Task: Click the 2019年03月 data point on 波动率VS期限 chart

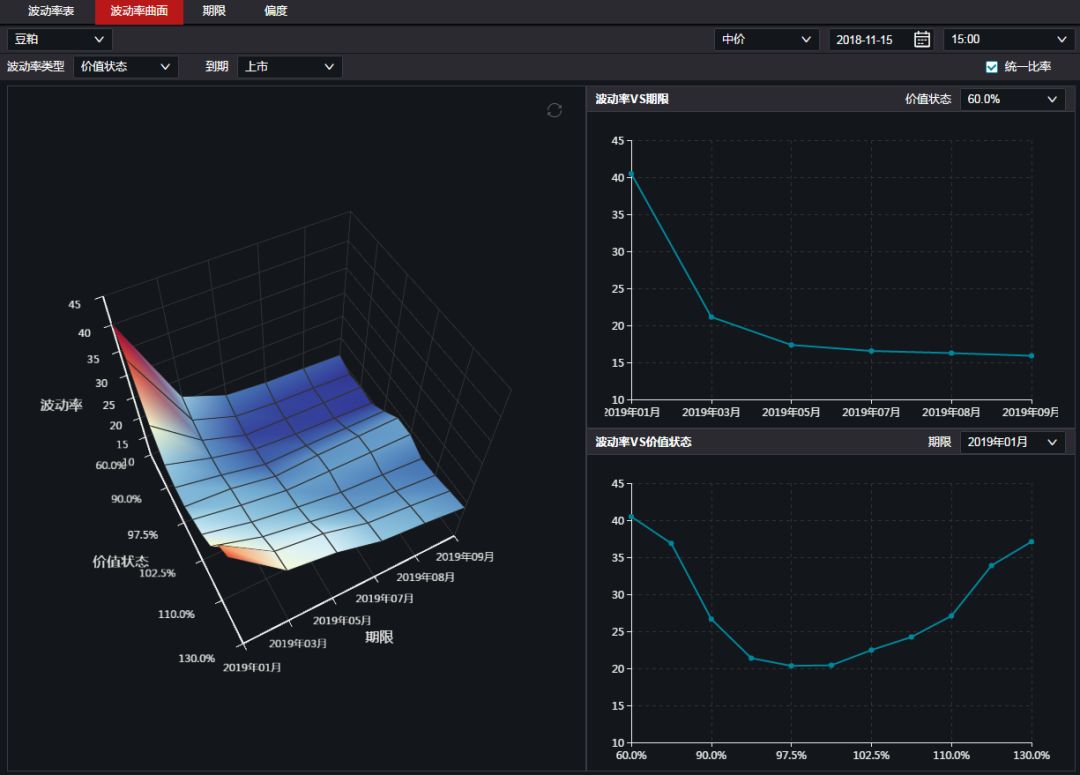Action: [711, 317]
